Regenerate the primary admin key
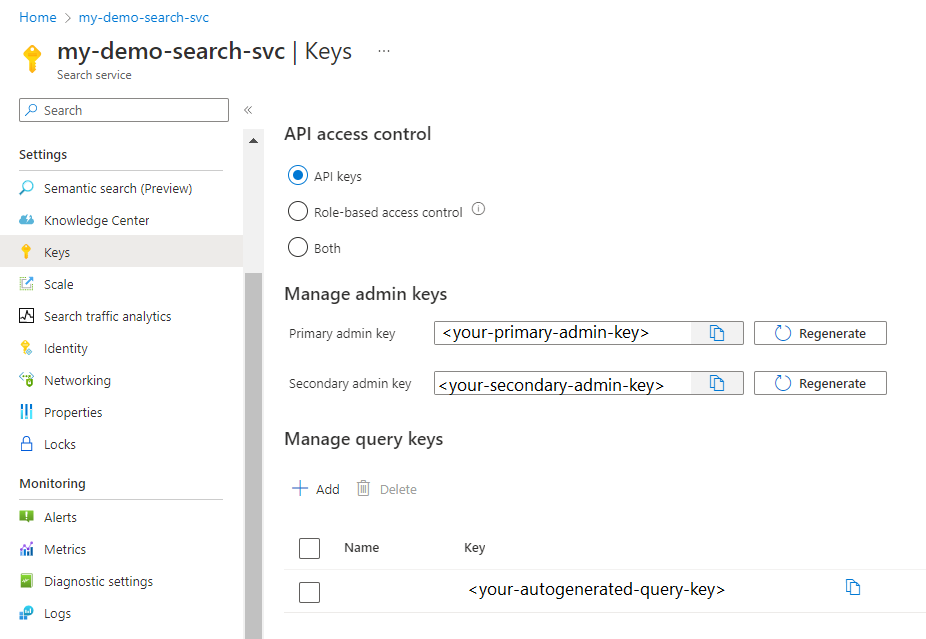926x639 pixels. [819, 333]
